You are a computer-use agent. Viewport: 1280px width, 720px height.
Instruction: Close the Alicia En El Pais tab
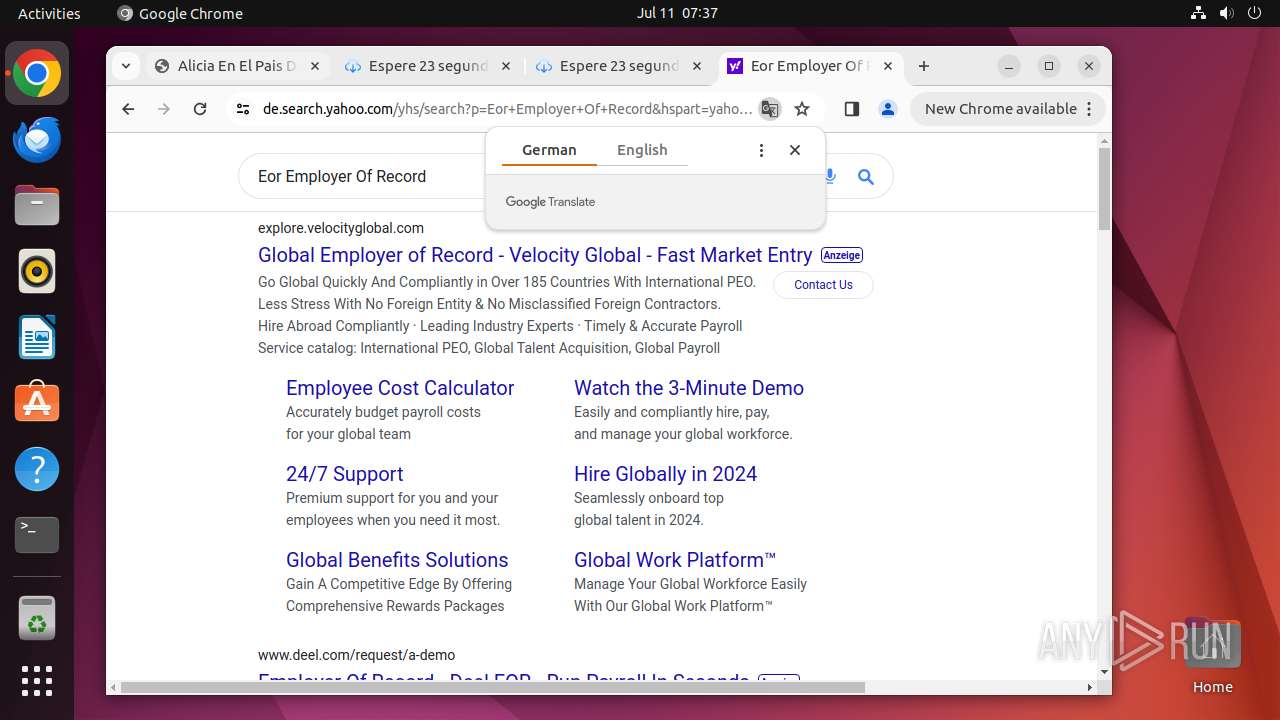pyautogui.click(x=314, y=66)
